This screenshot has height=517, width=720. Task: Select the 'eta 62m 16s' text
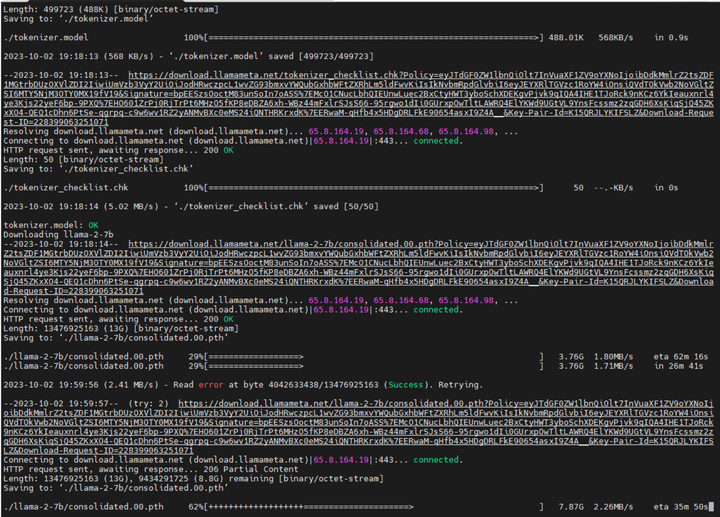click(681, 357)
